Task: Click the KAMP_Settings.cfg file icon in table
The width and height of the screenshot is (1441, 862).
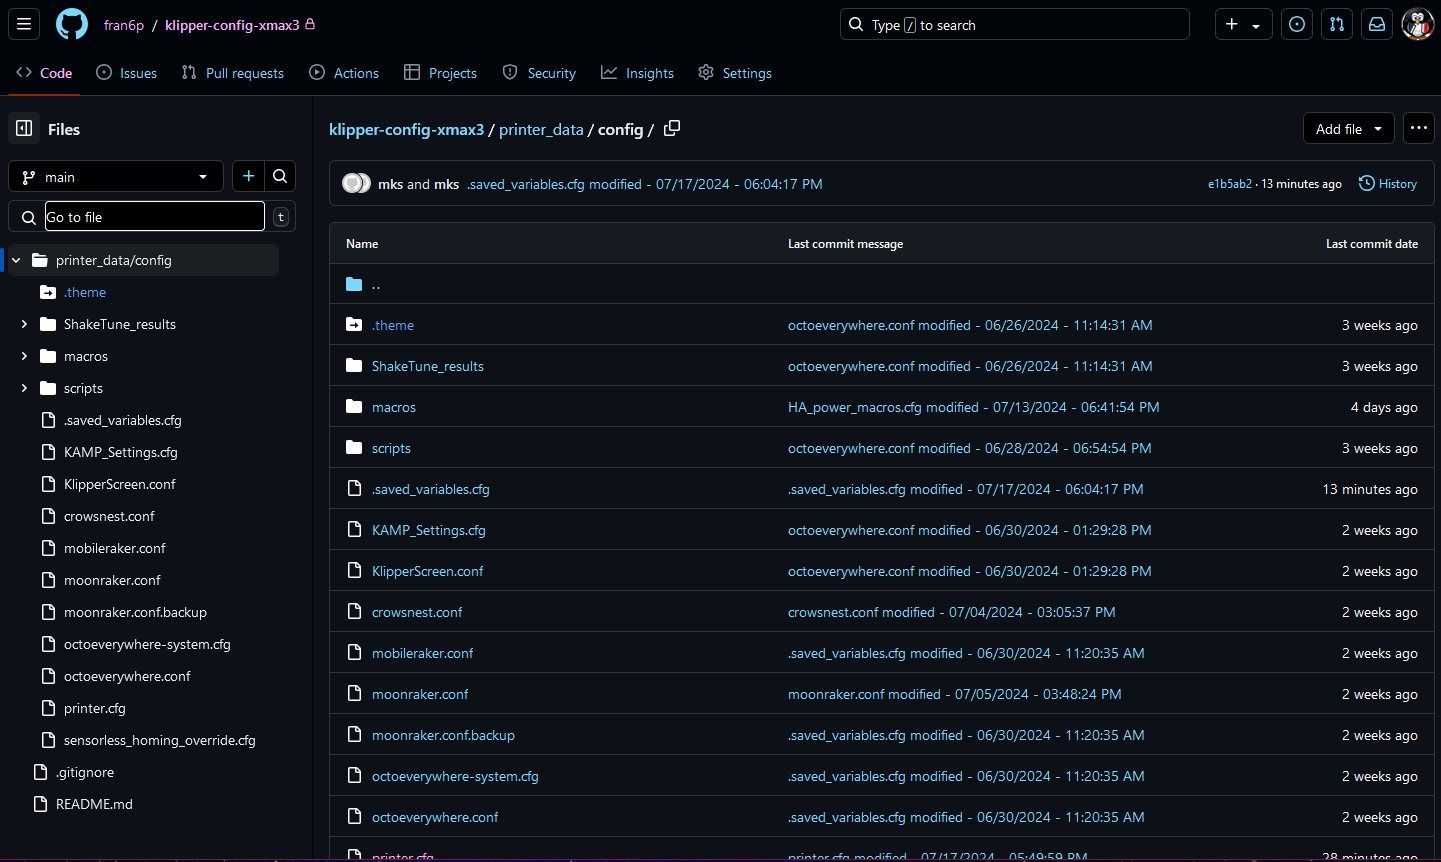Action: (354, 530)
